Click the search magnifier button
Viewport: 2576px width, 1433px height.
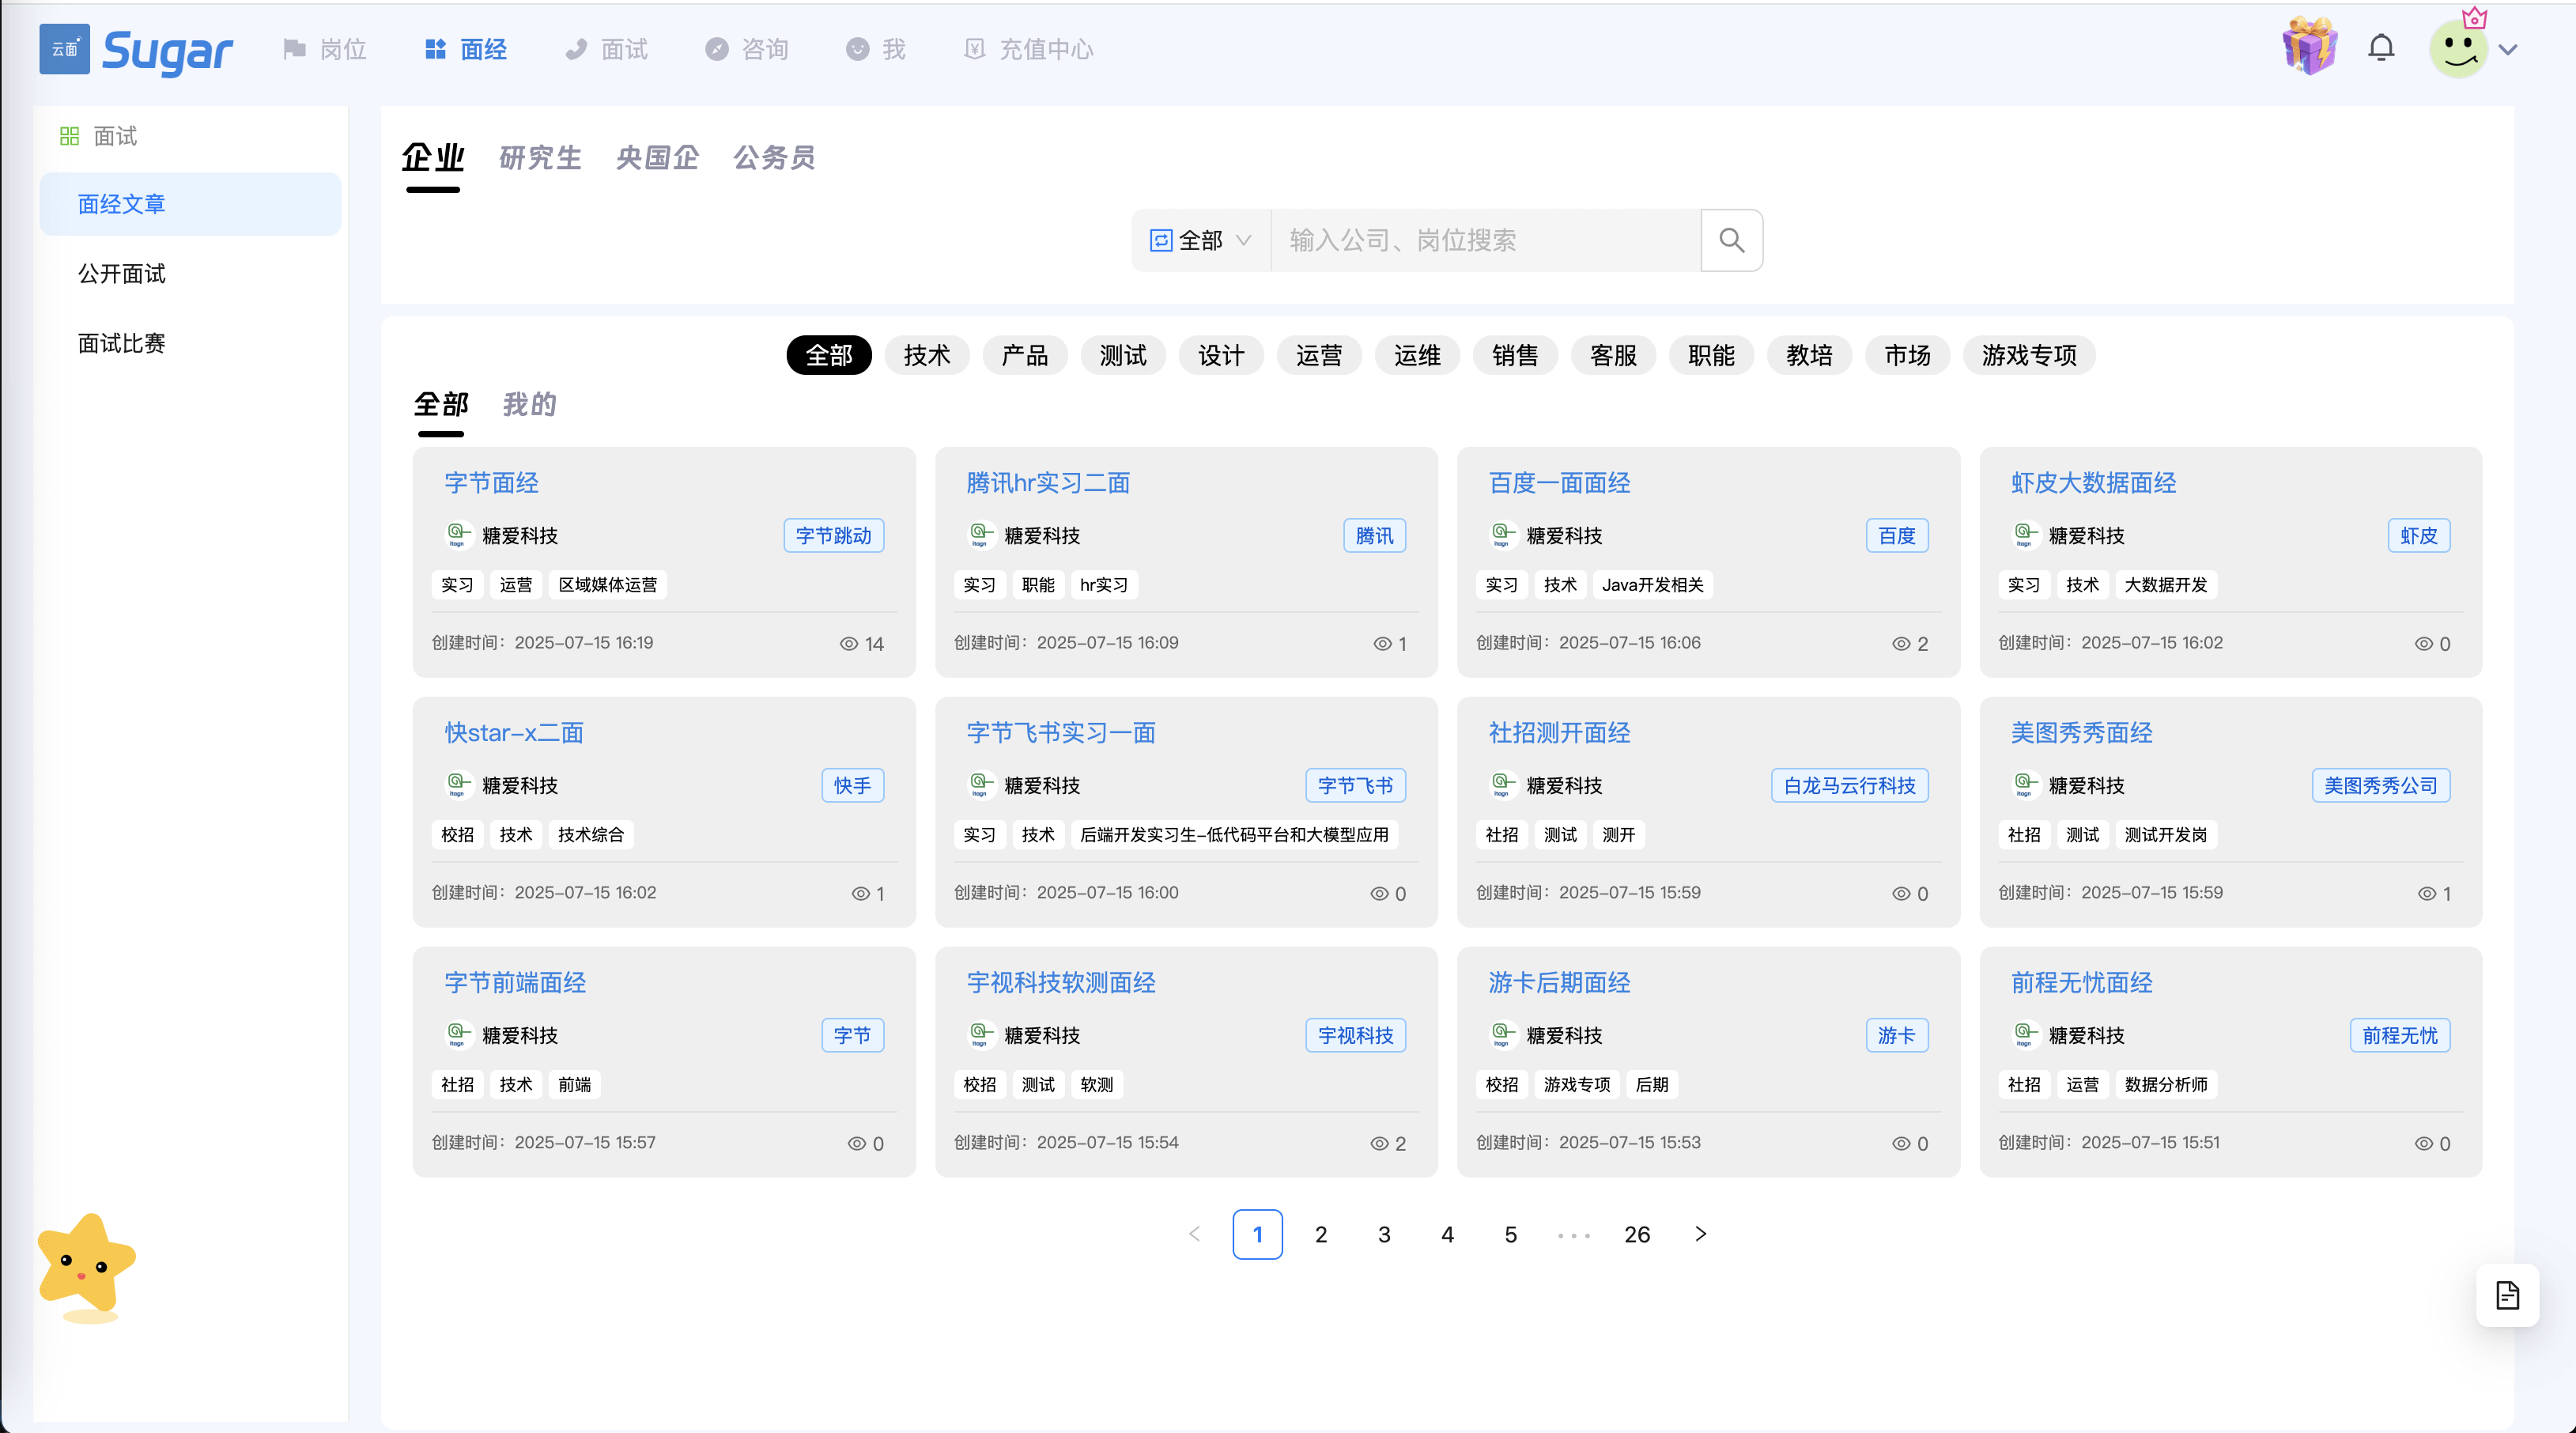tap(1731, 240)
